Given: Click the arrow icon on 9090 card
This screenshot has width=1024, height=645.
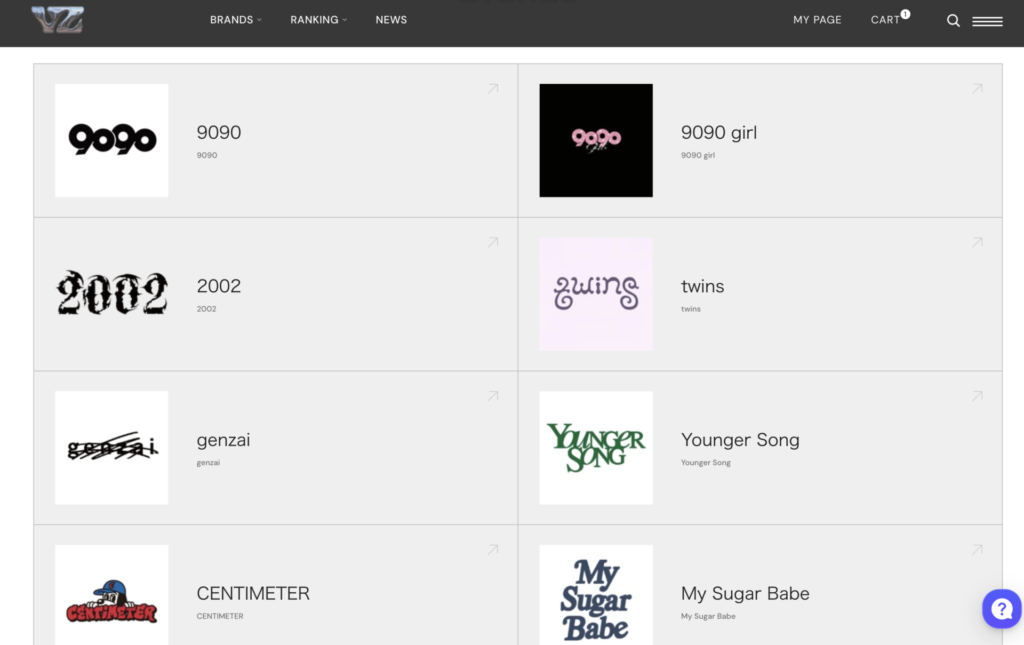Looking at the screenshot, I should coord(493,89).
